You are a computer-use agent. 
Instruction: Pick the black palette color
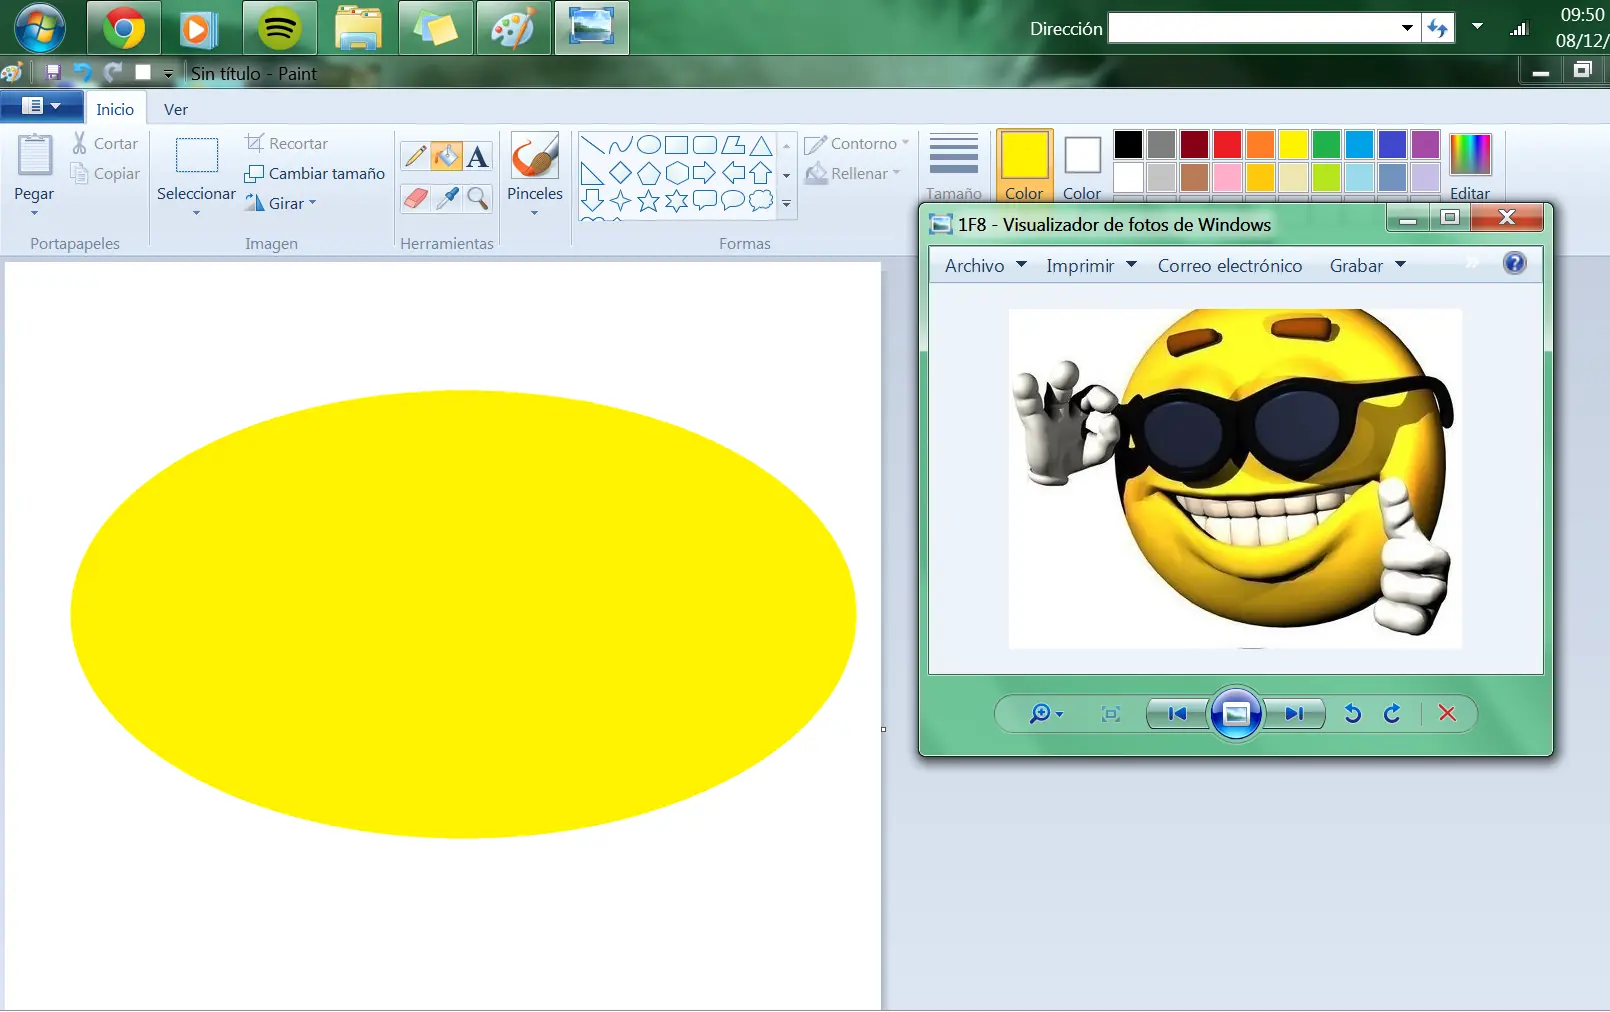point(1128,144)
